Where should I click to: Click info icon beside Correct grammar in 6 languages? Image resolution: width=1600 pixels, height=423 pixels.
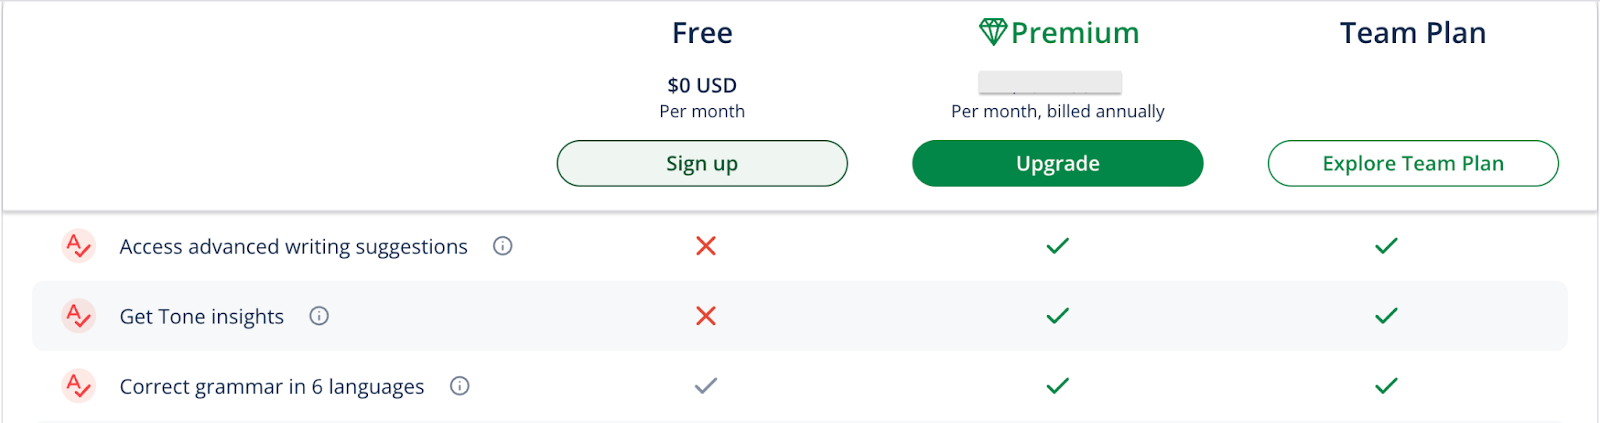[x=460, y=386]
